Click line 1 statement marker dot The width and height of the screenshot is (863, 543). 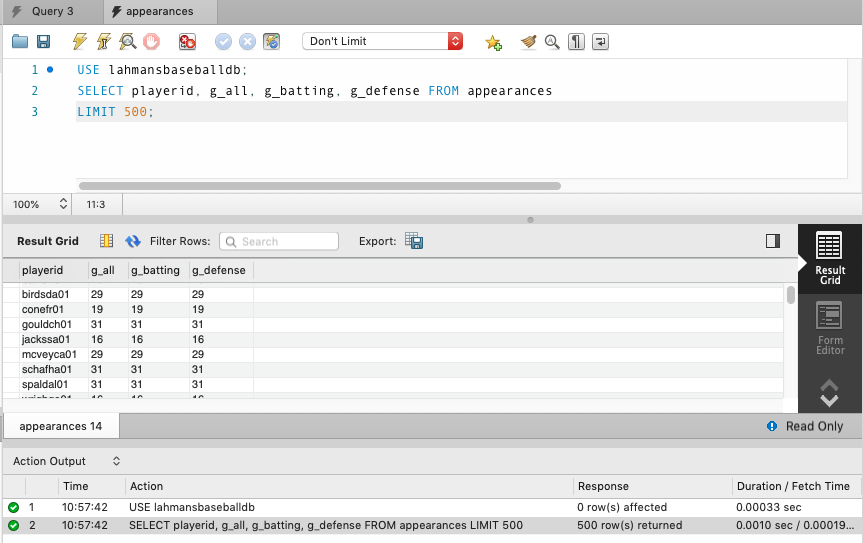coord(50,70)
